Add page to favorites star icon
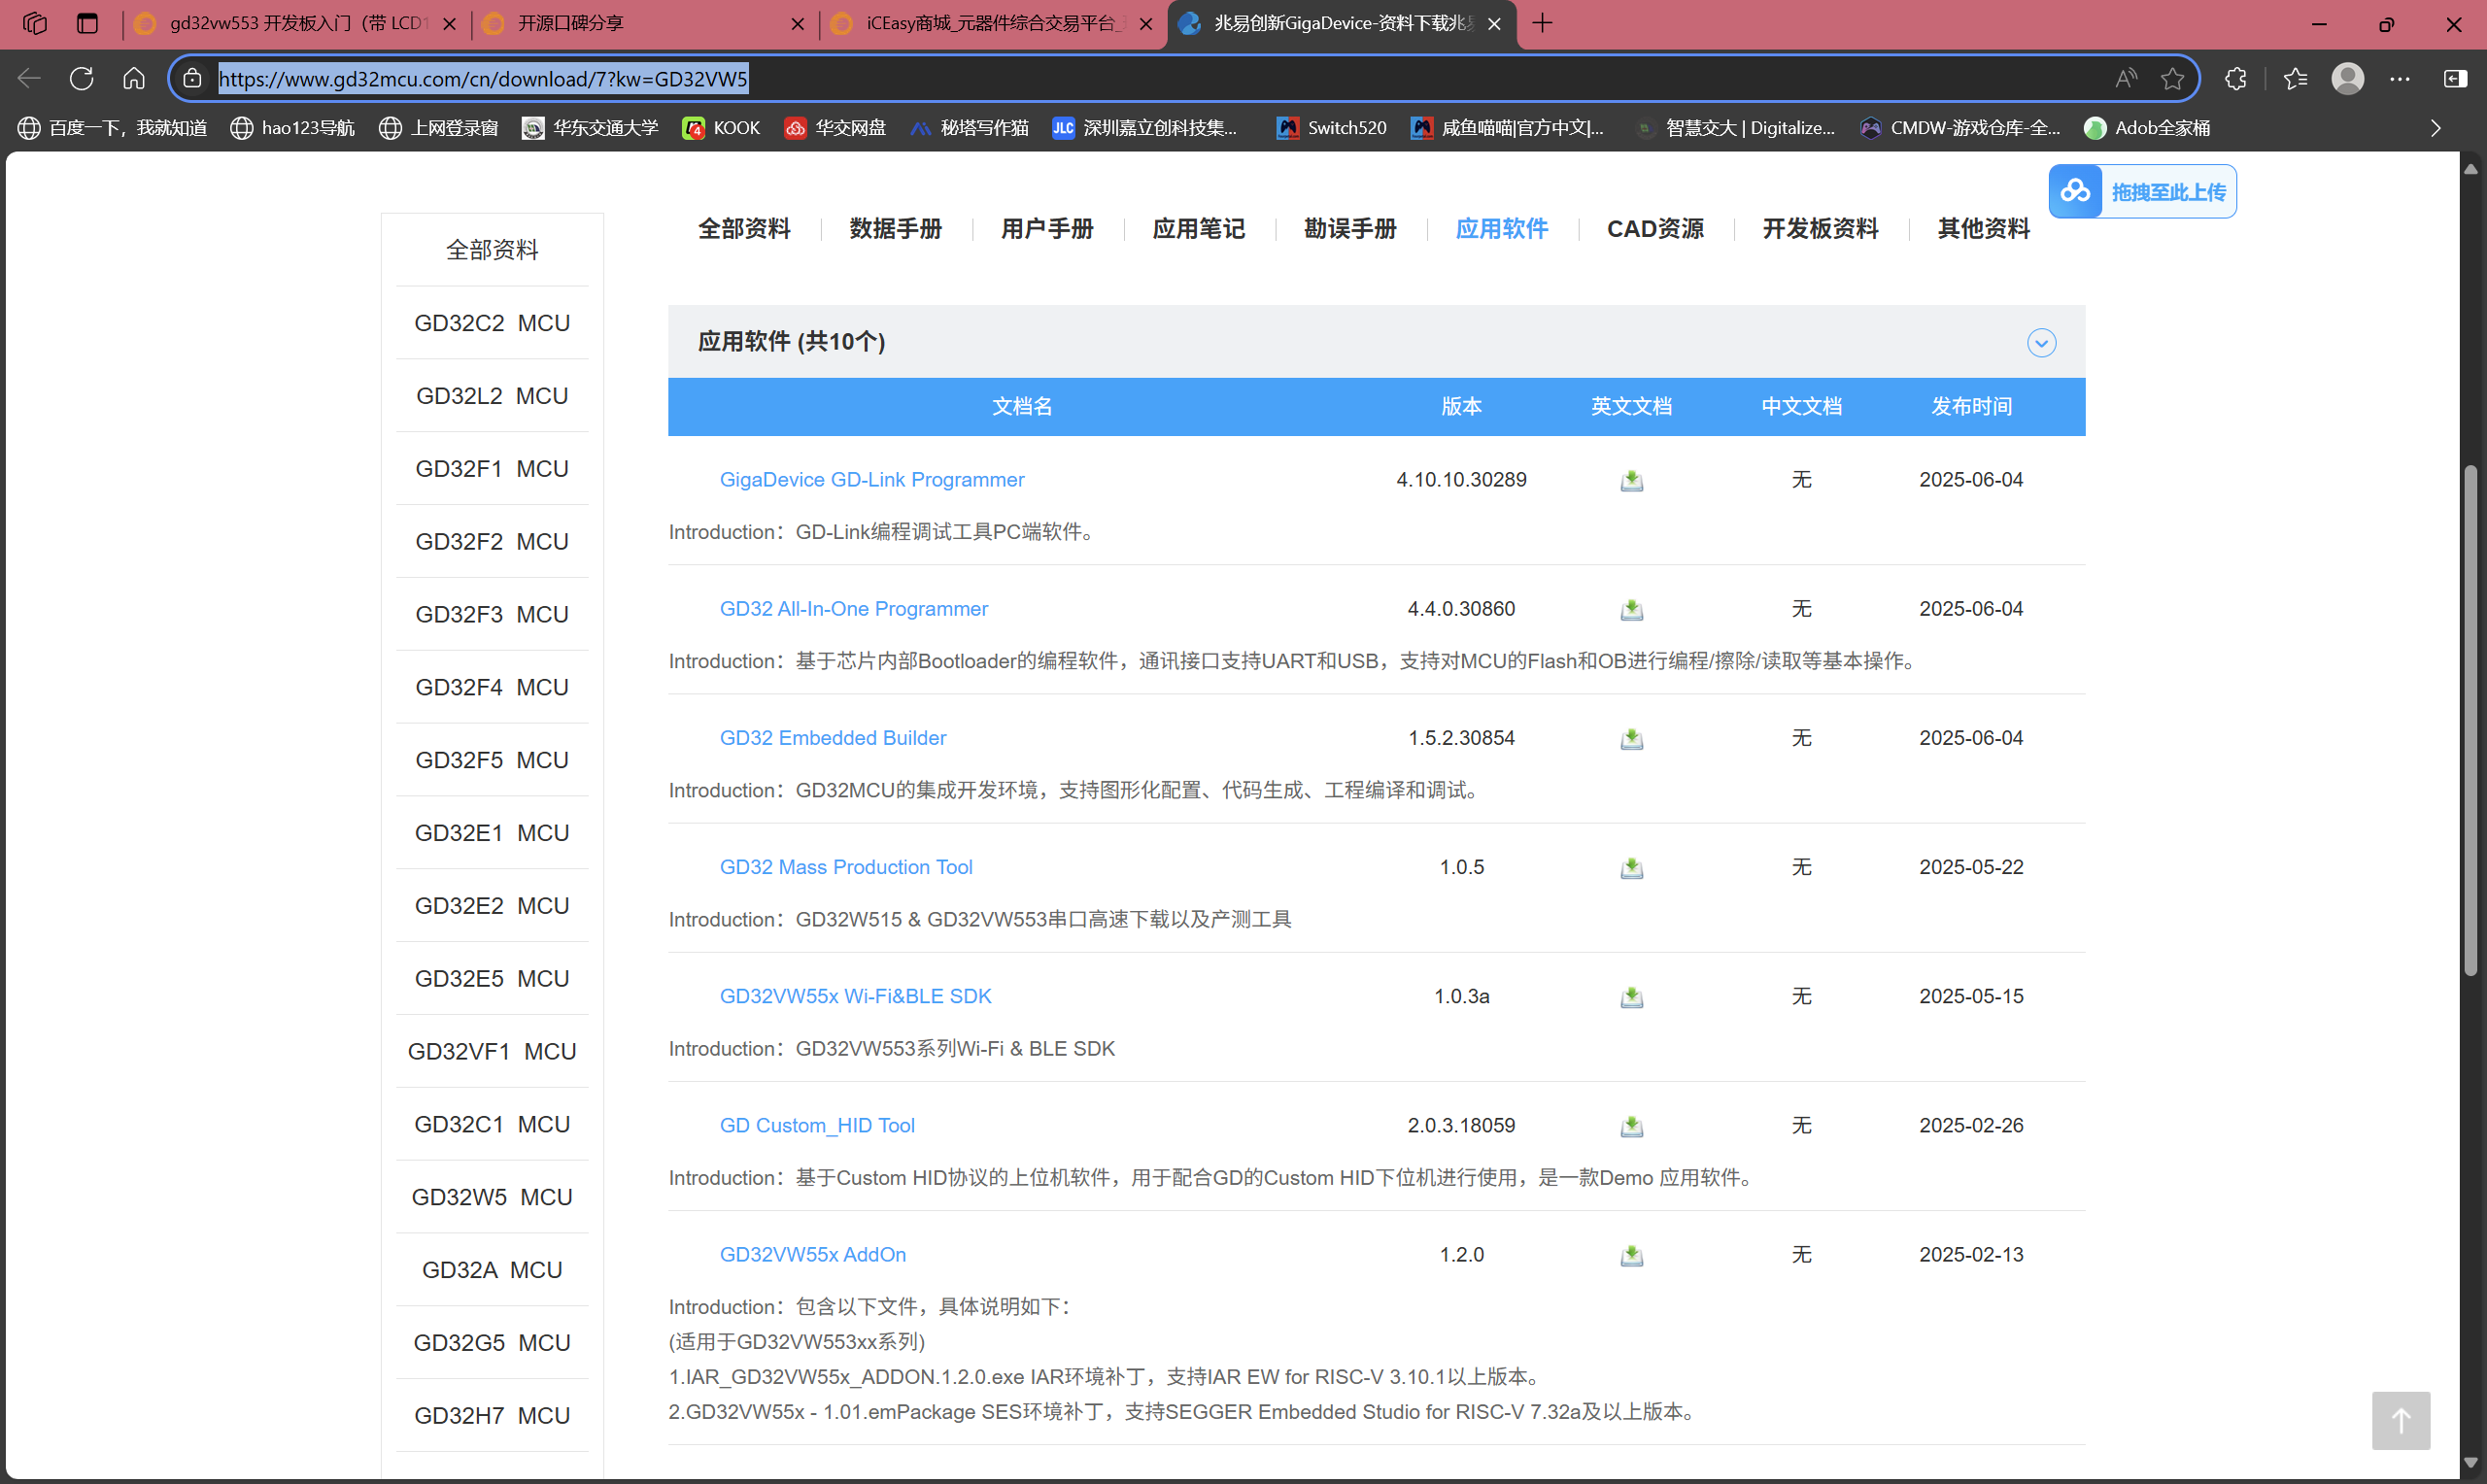 tap(2171, 79)
